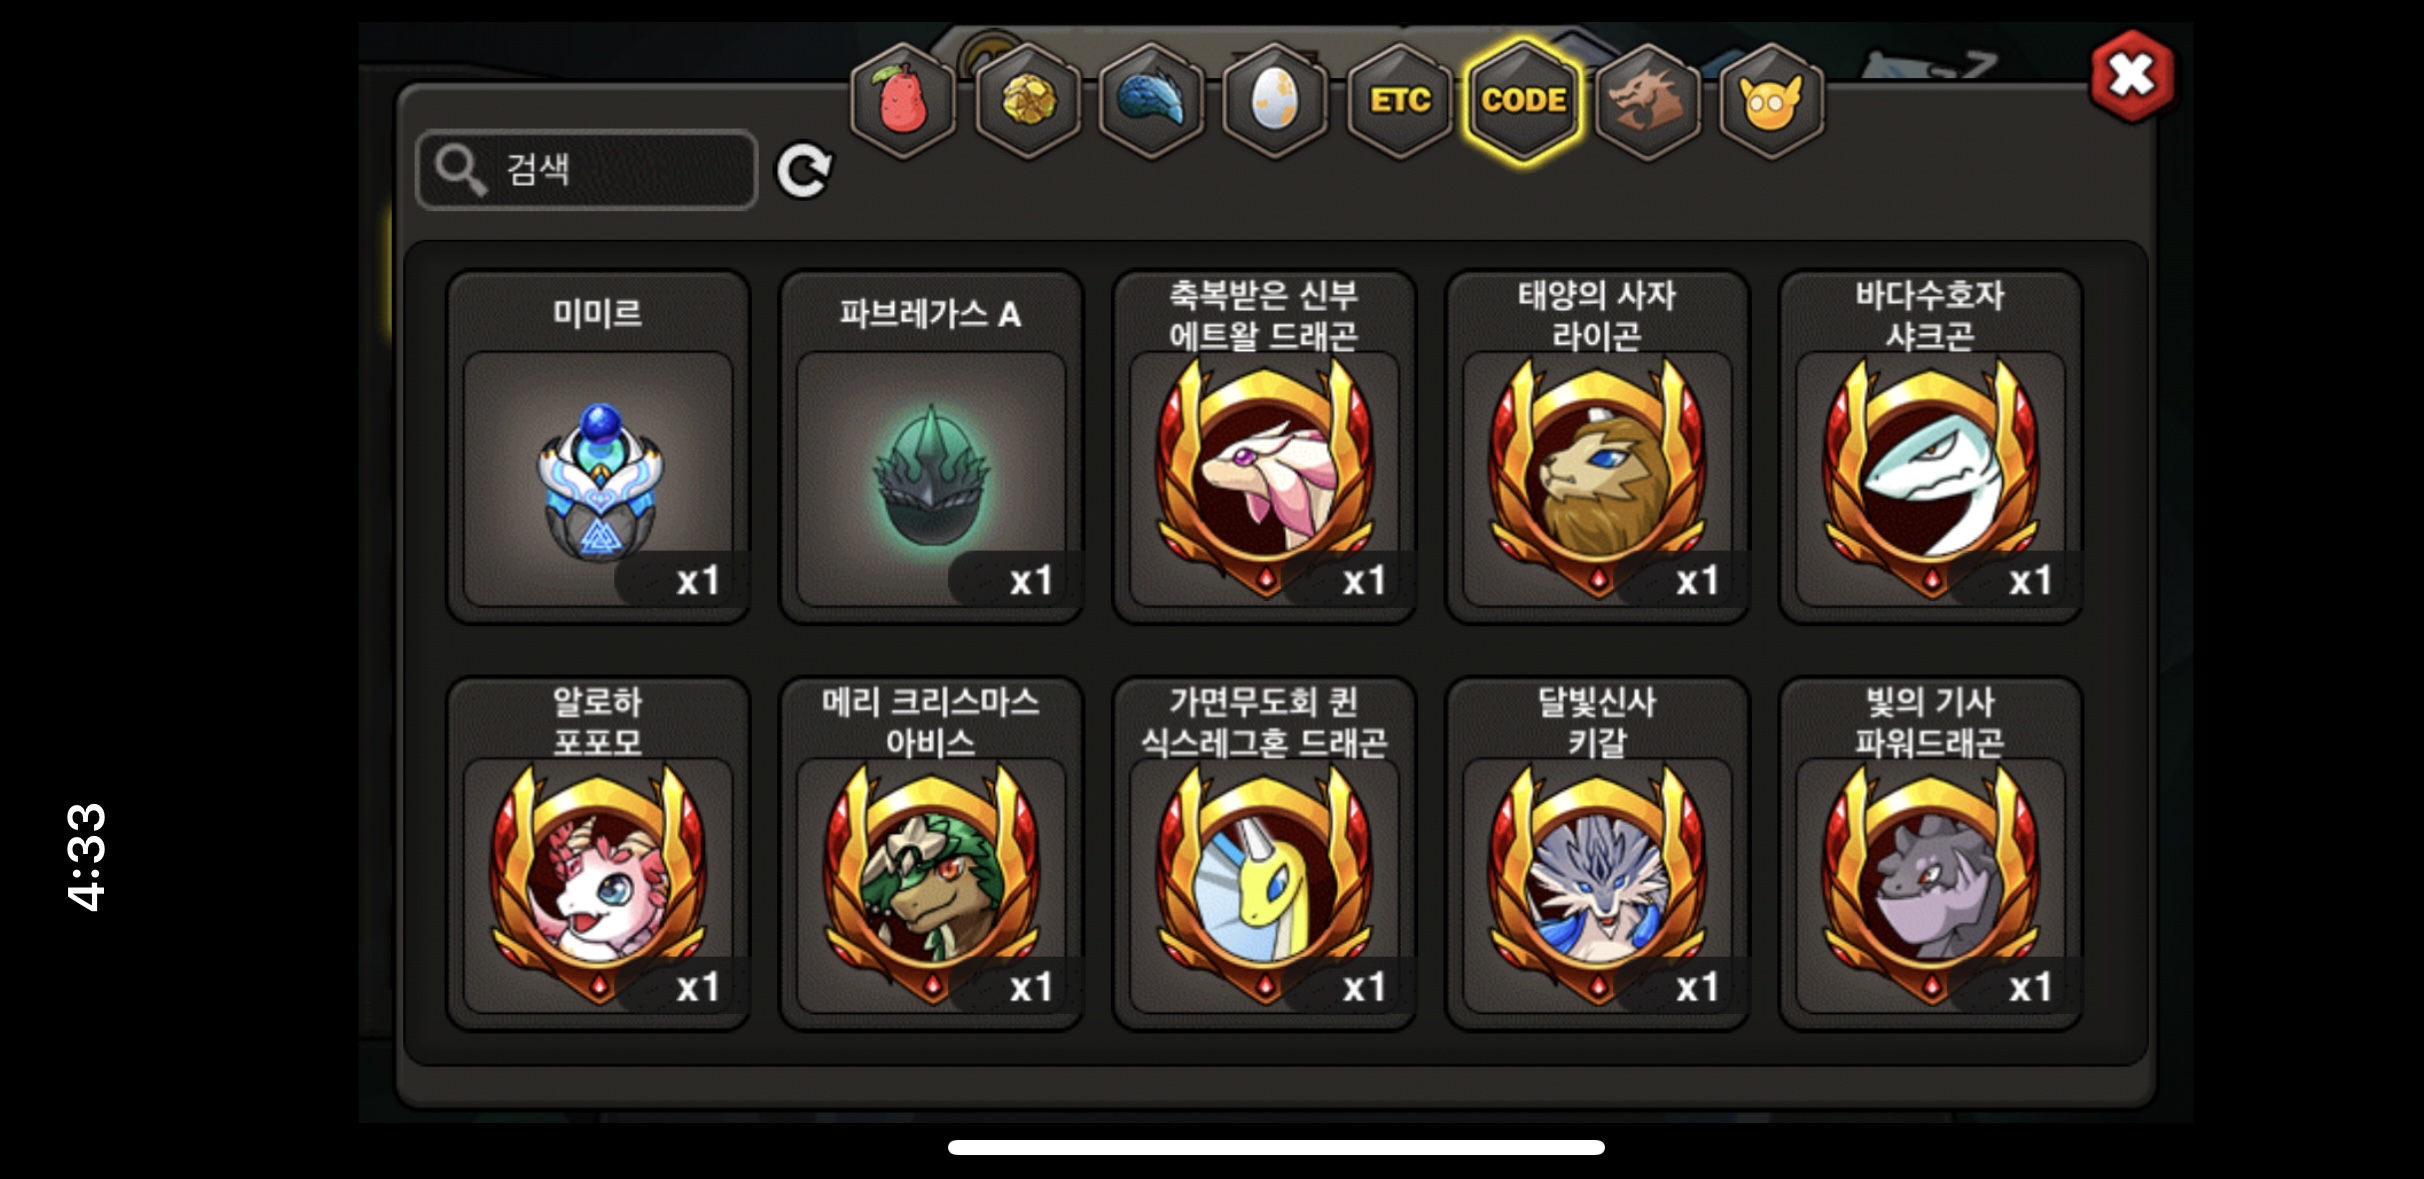This screenshot has height=1179, width=2424.
Task: Select the gold gem category icon
Action: click(1027, 100)
